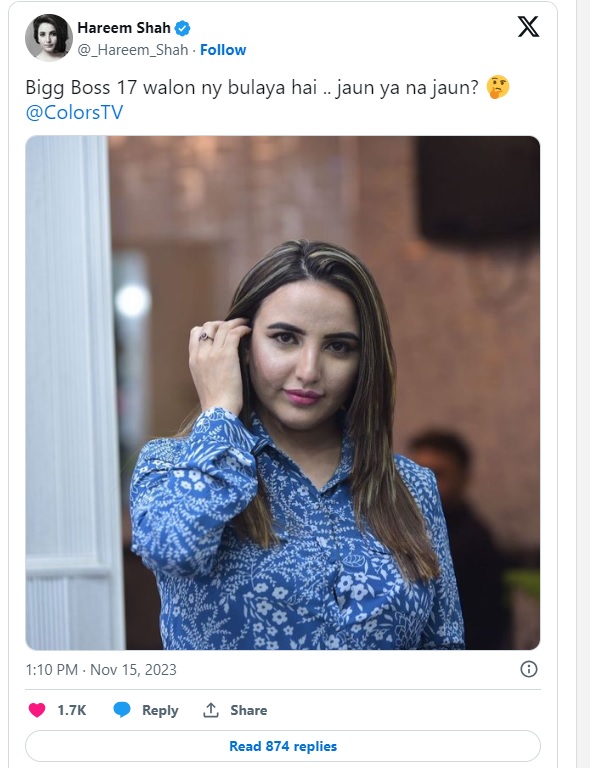Open the tweet's photo of woman in blue shirt
This screenshot has width=590, height=768.
click(283, 393)
